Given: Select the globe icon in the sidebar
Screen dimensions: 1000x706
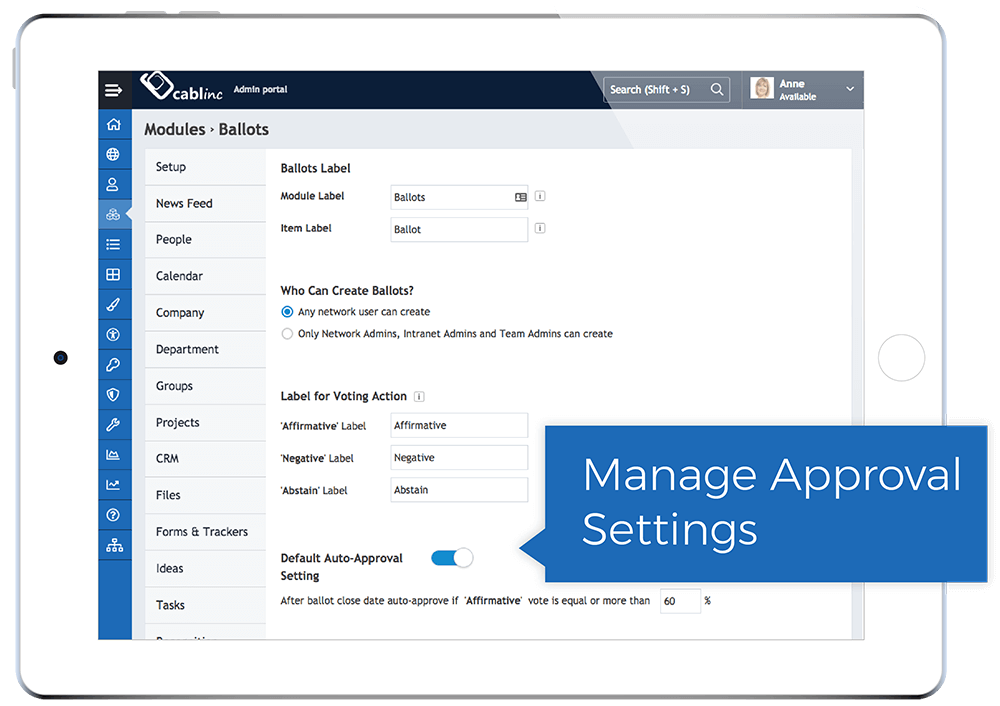Looking at the screenshot, I should pyautogui.click(x=114, y=154).
